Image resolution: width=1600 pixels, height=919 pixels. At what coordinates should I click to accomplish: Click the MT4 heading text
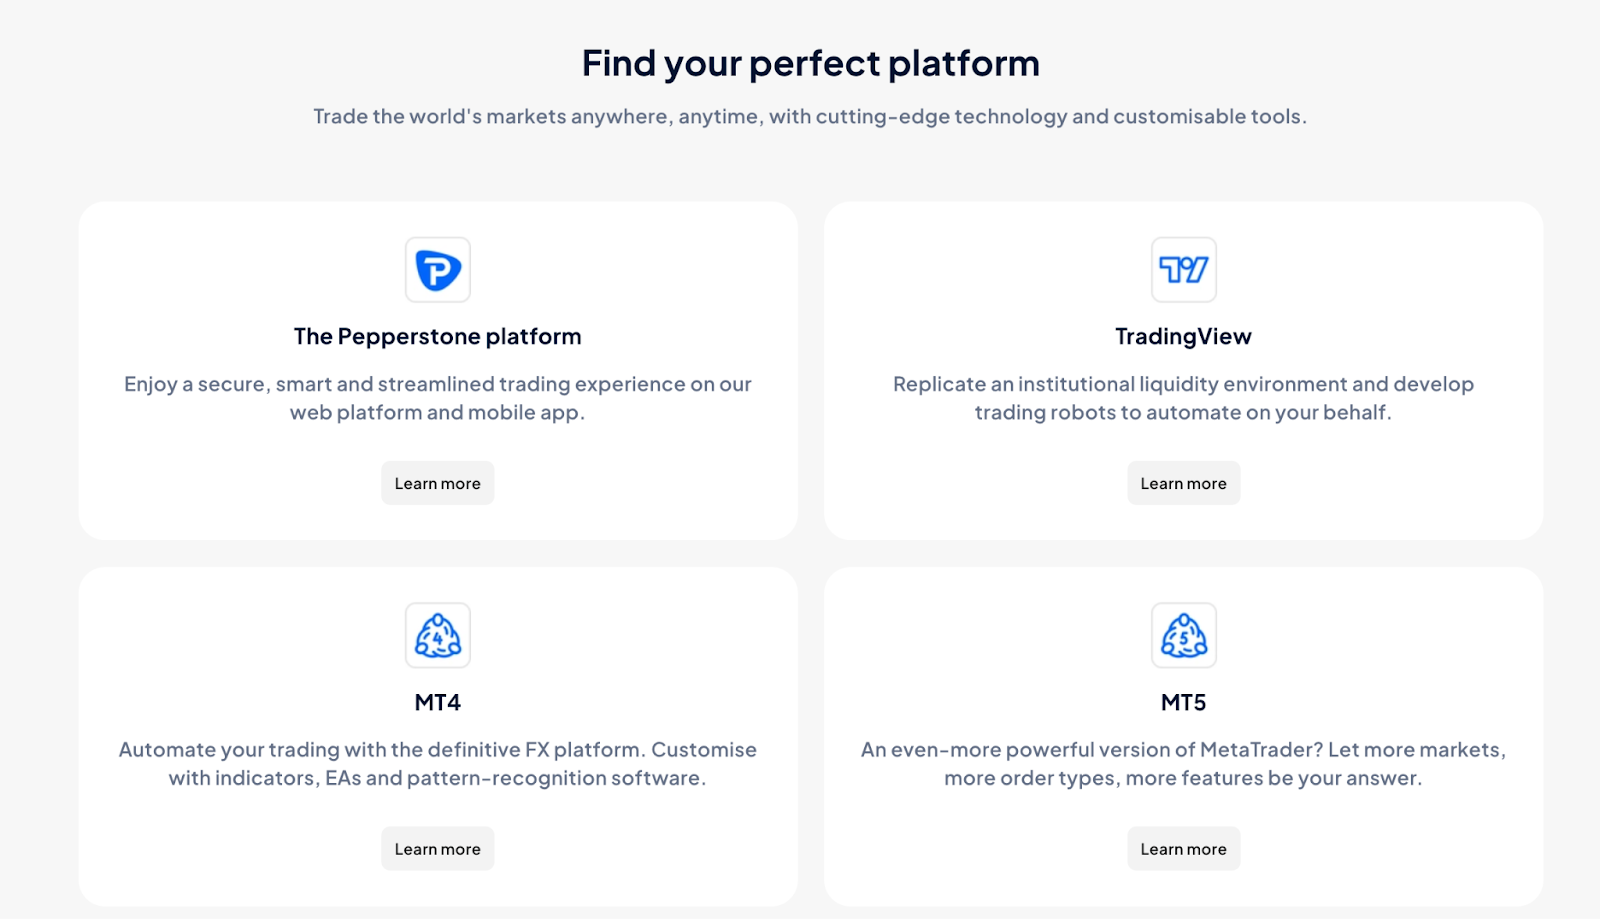437,703
